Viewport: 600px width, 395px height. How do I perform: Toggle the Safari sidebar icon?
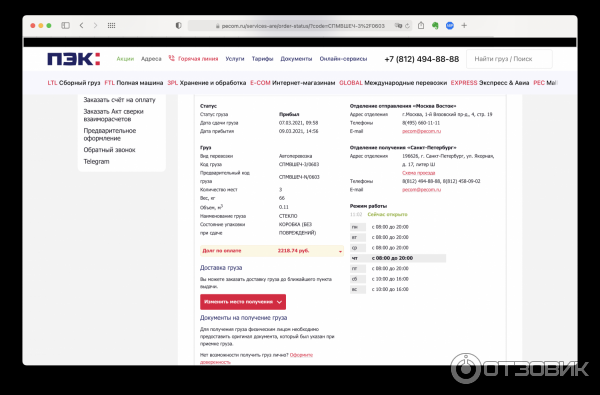(x=65, y=26)
